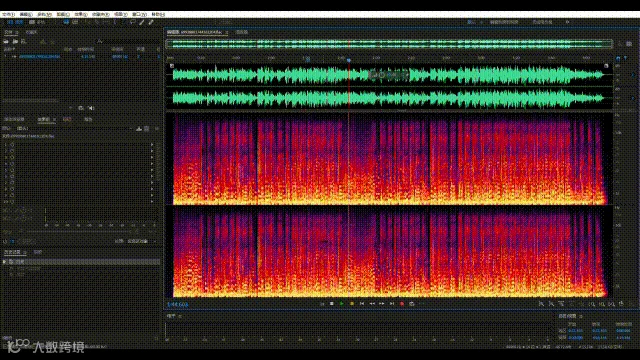Toggle right channel enable button
This screenshot has height=360, width=640.
click(633, 98)
